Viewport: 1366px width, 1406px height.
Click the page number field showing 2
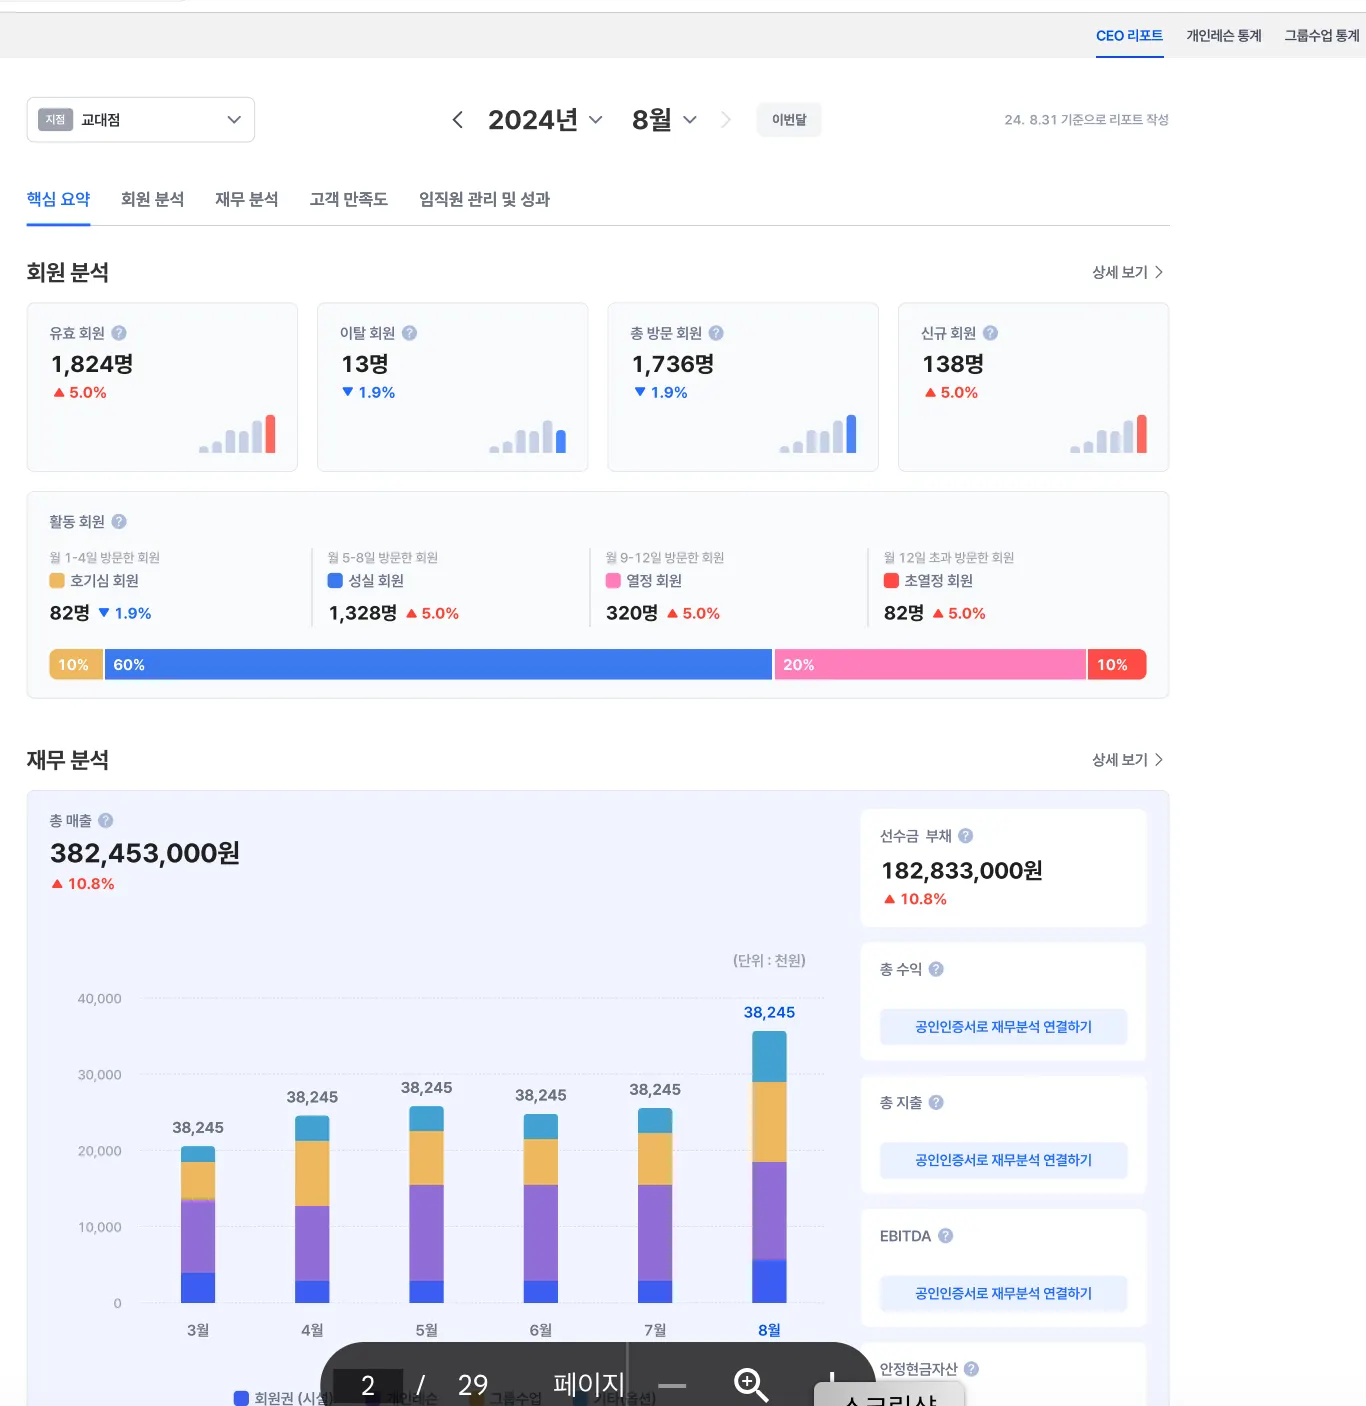368,1386
